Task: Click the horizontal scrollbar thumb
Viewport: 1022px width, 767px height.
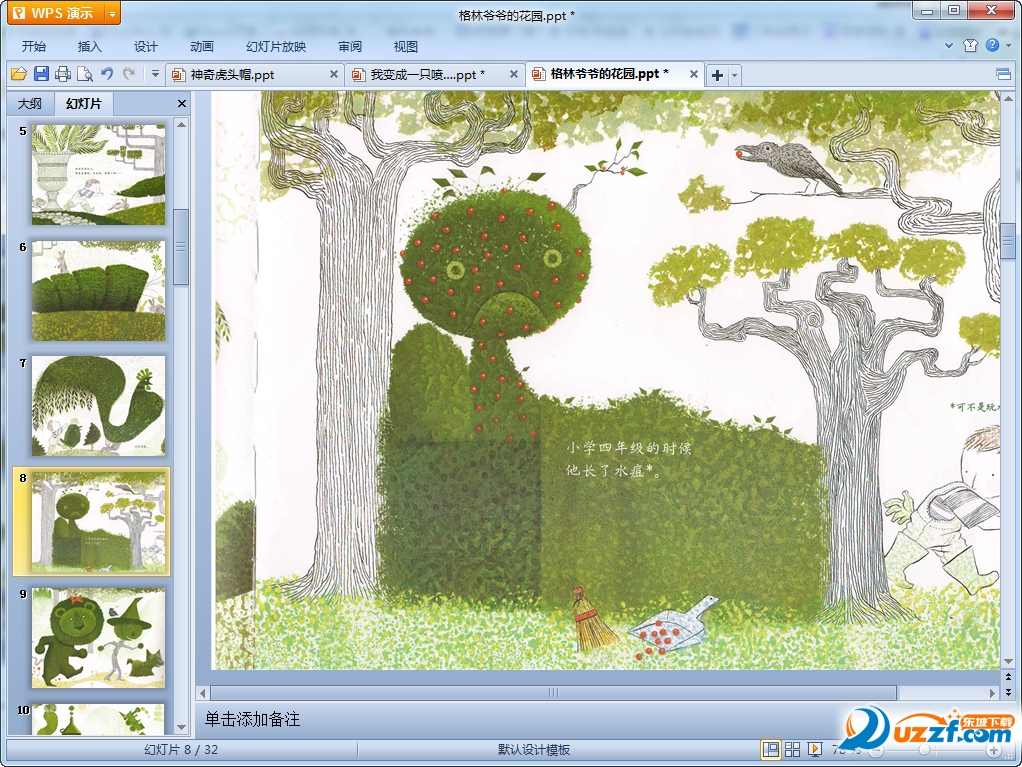Action: coord(553,693)
